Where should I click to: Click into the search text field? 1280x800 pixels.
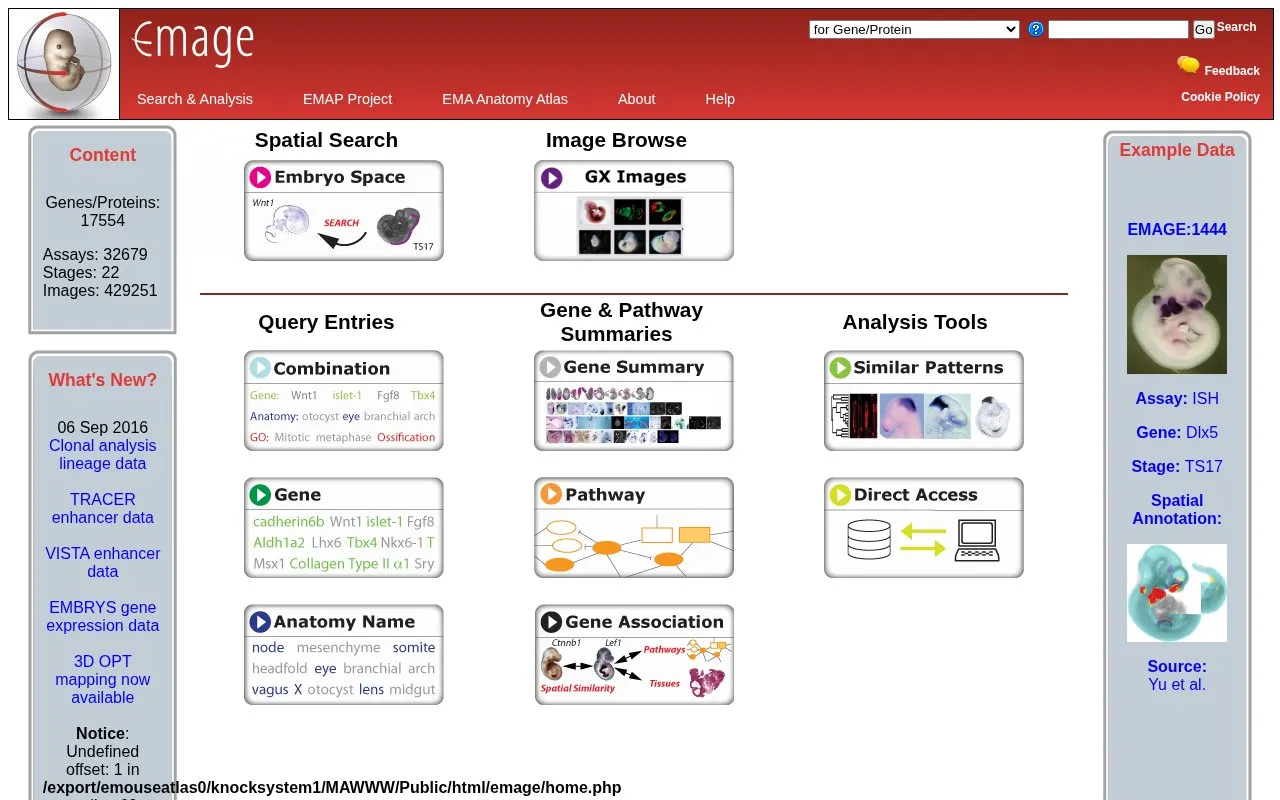(1118, 29)
